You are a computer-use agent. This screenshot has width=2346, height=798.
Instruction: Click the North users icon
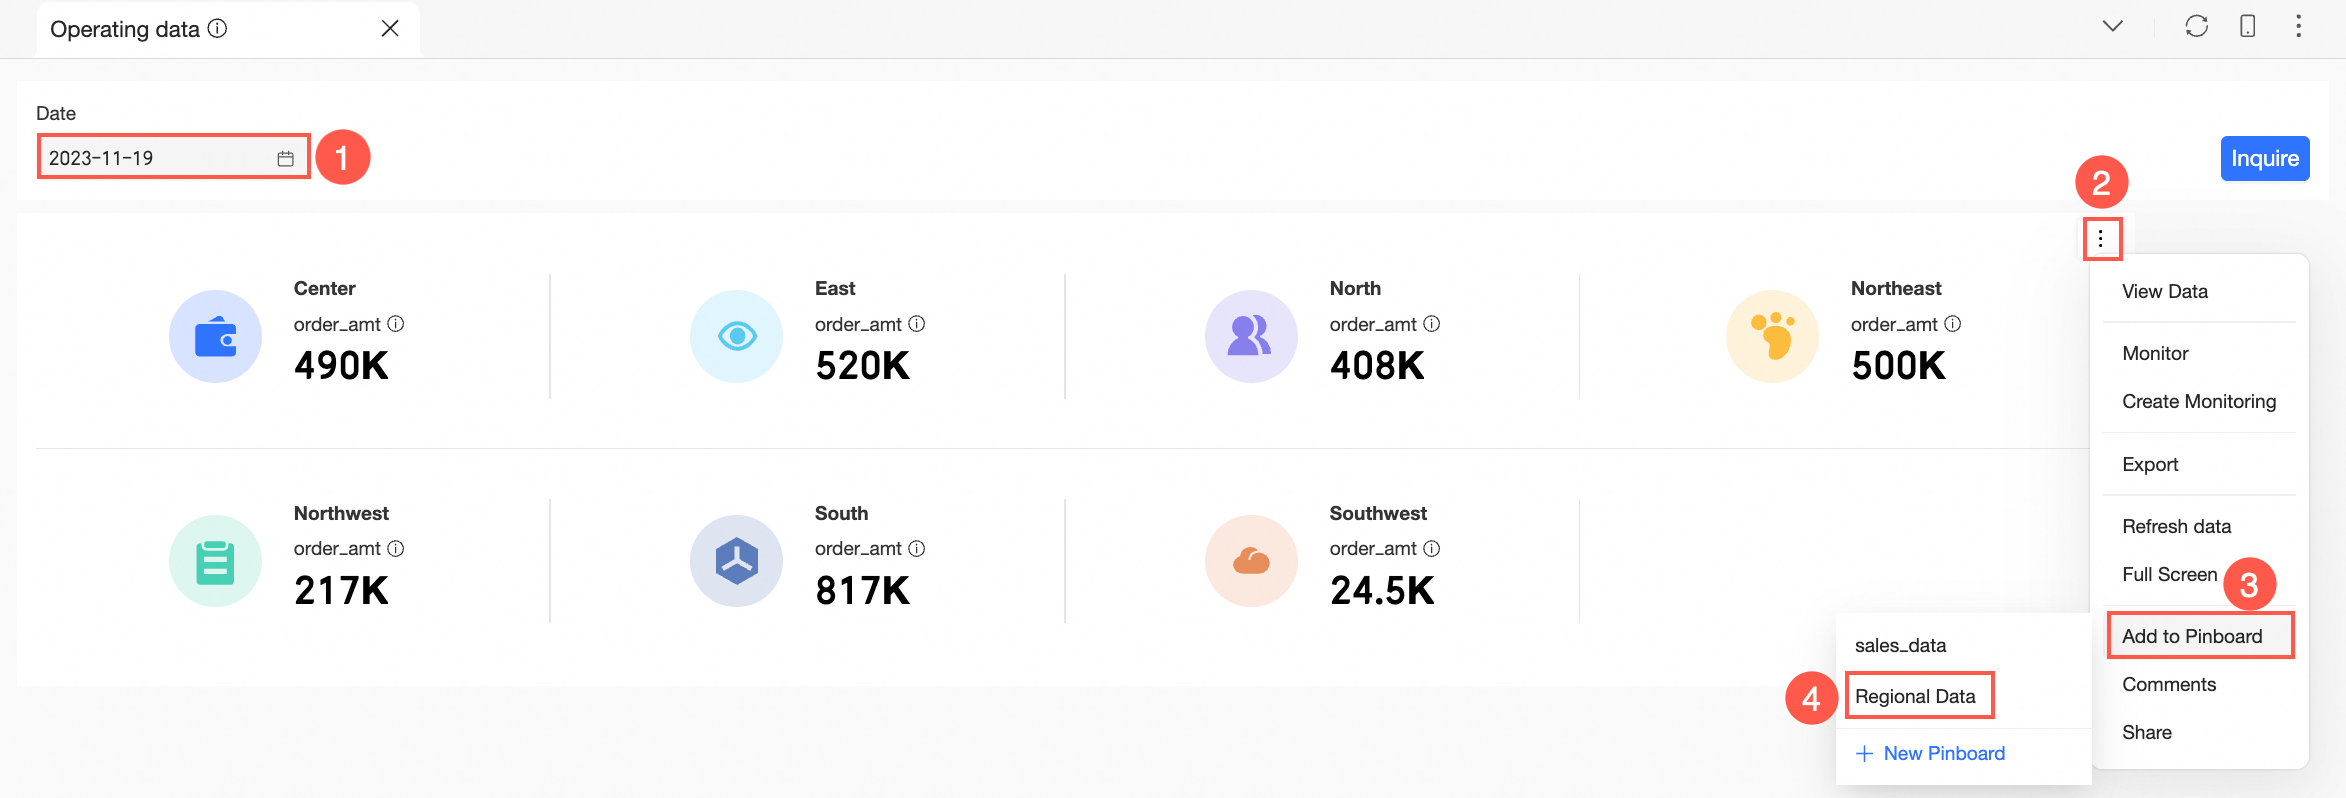(1251, 337)
